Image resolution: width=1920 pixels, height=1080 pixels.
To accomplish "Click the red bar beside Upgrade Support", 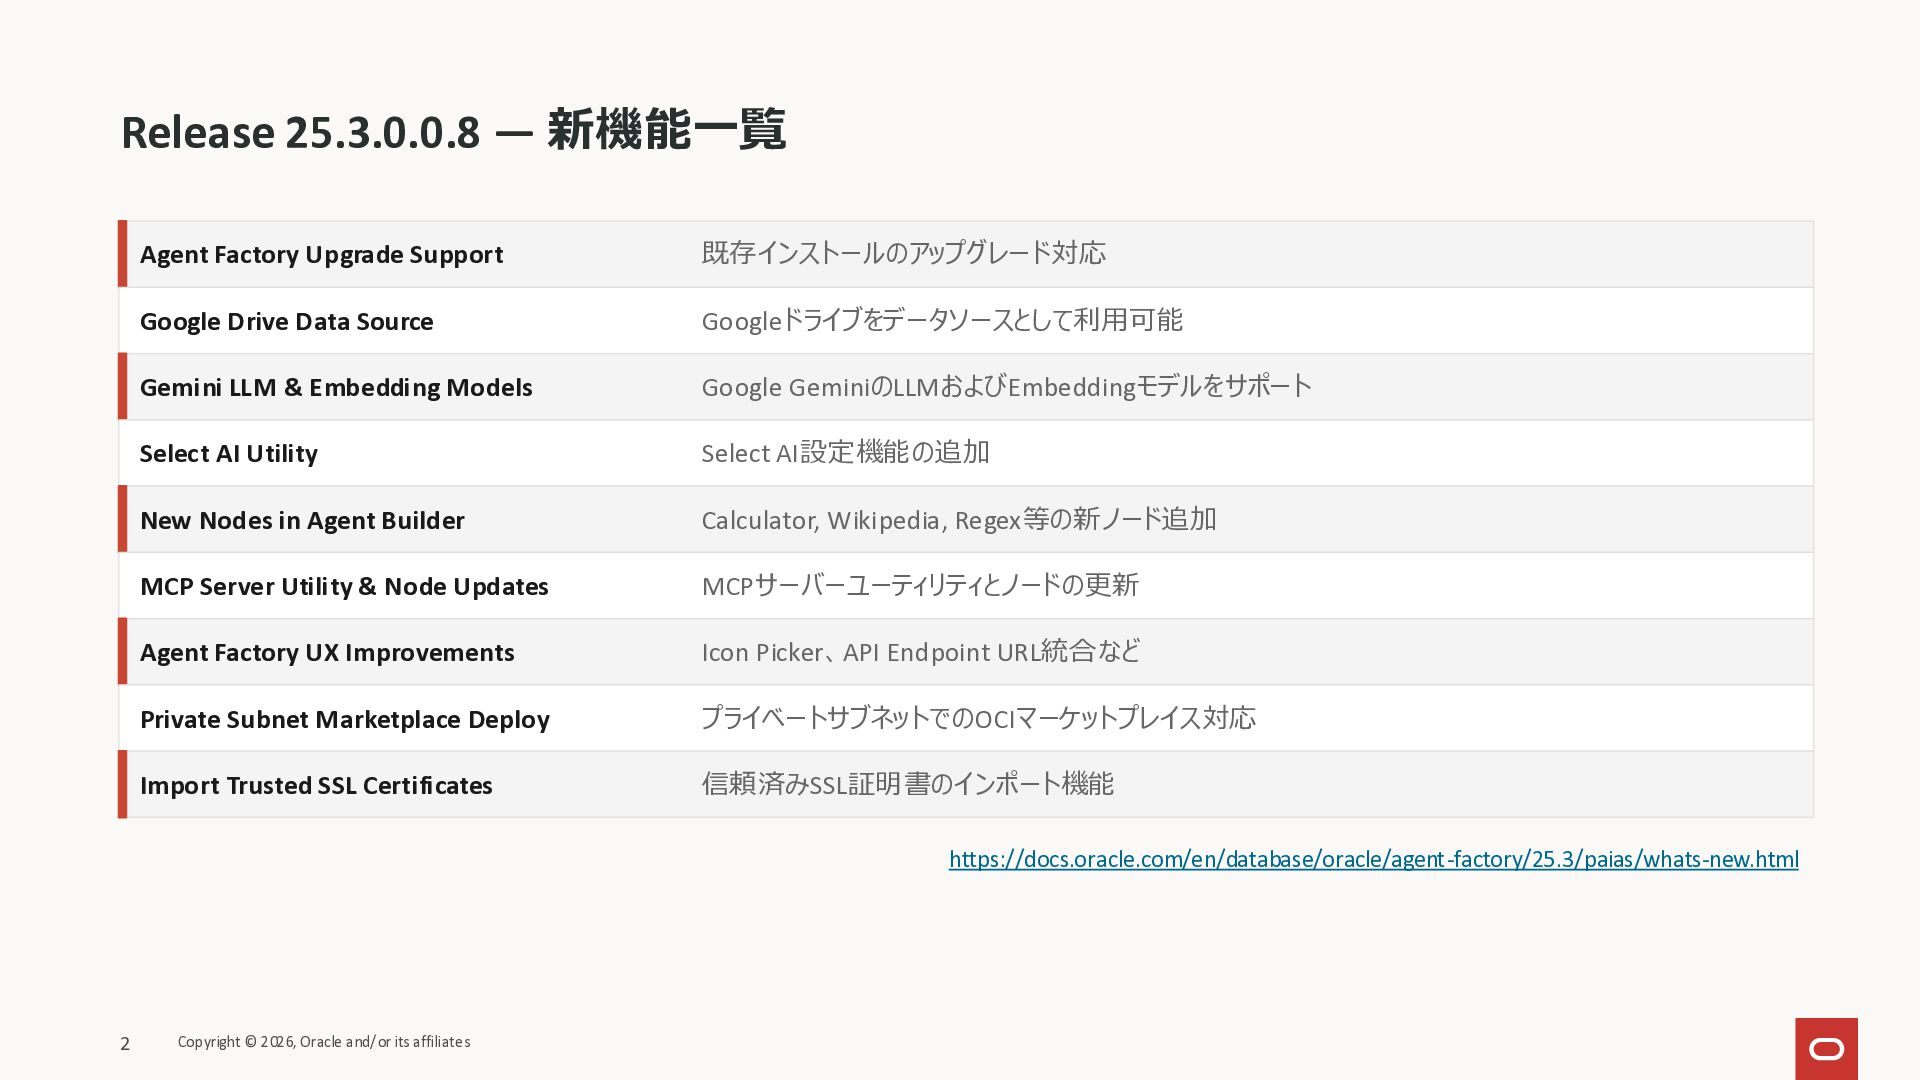I will coord(122,254).
